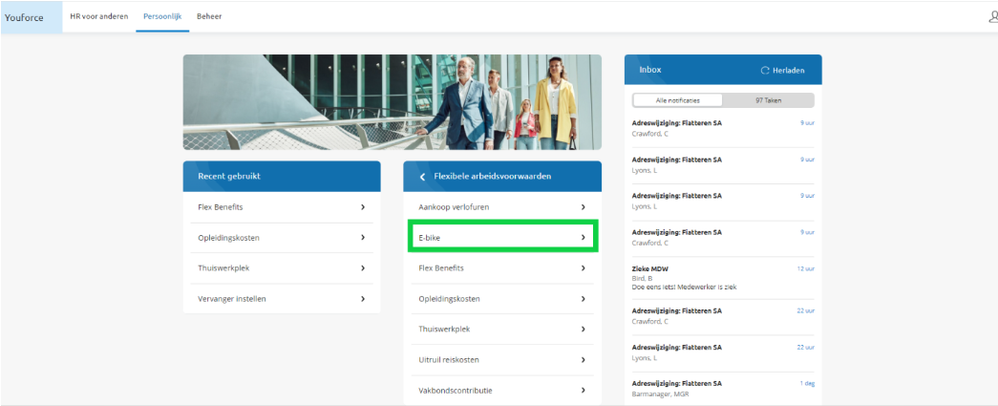Screen dimensions: 998x406
Task: Click the chevron beside Uitruil reiskosten
Action: (583, 360)
